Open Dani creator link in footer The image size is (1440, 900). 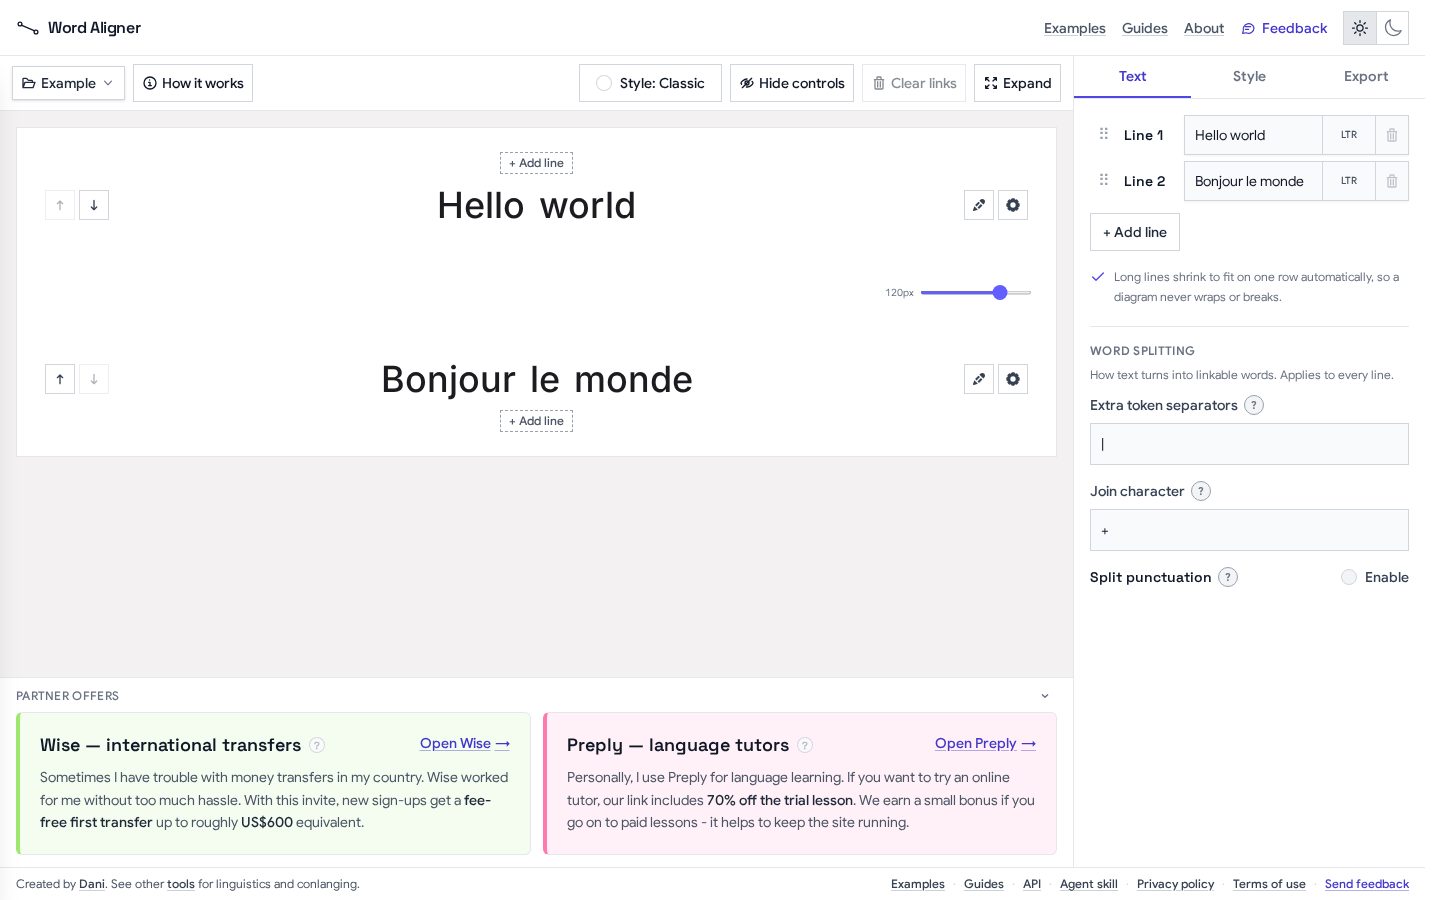[92, 884]
